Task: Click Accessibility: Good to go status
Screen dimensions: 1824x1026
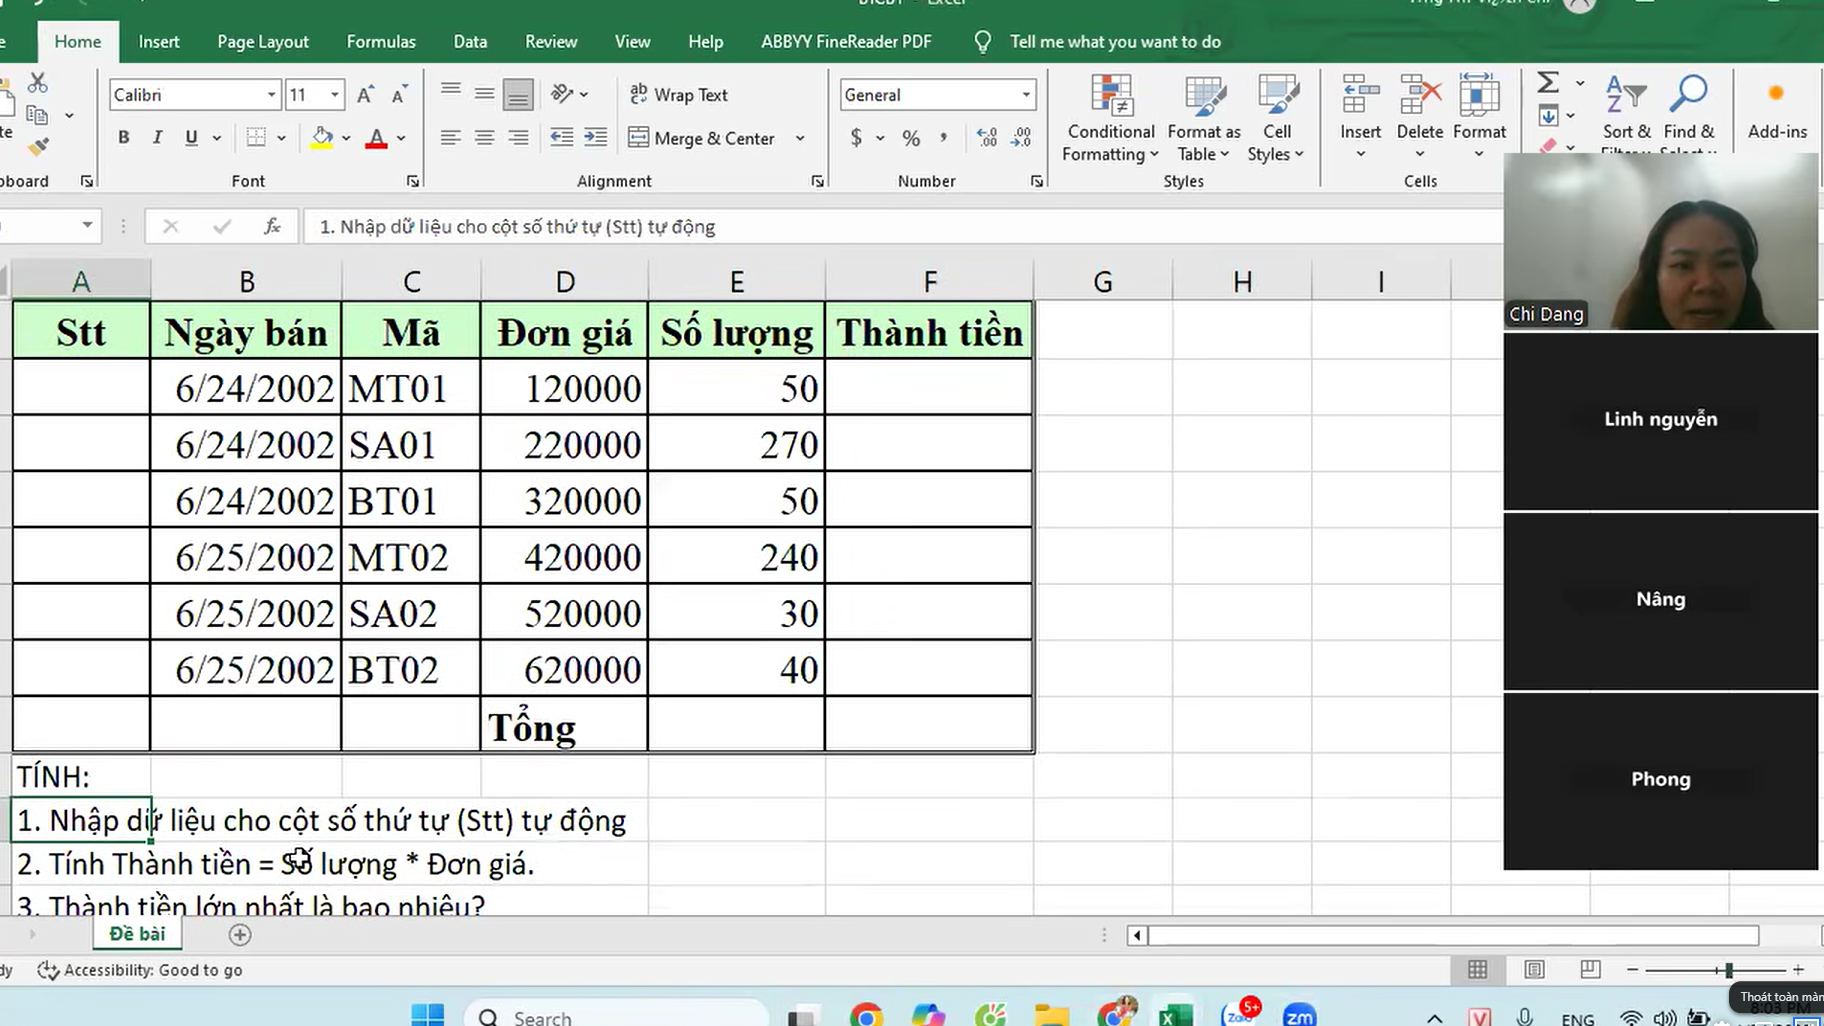Action: 140,970
